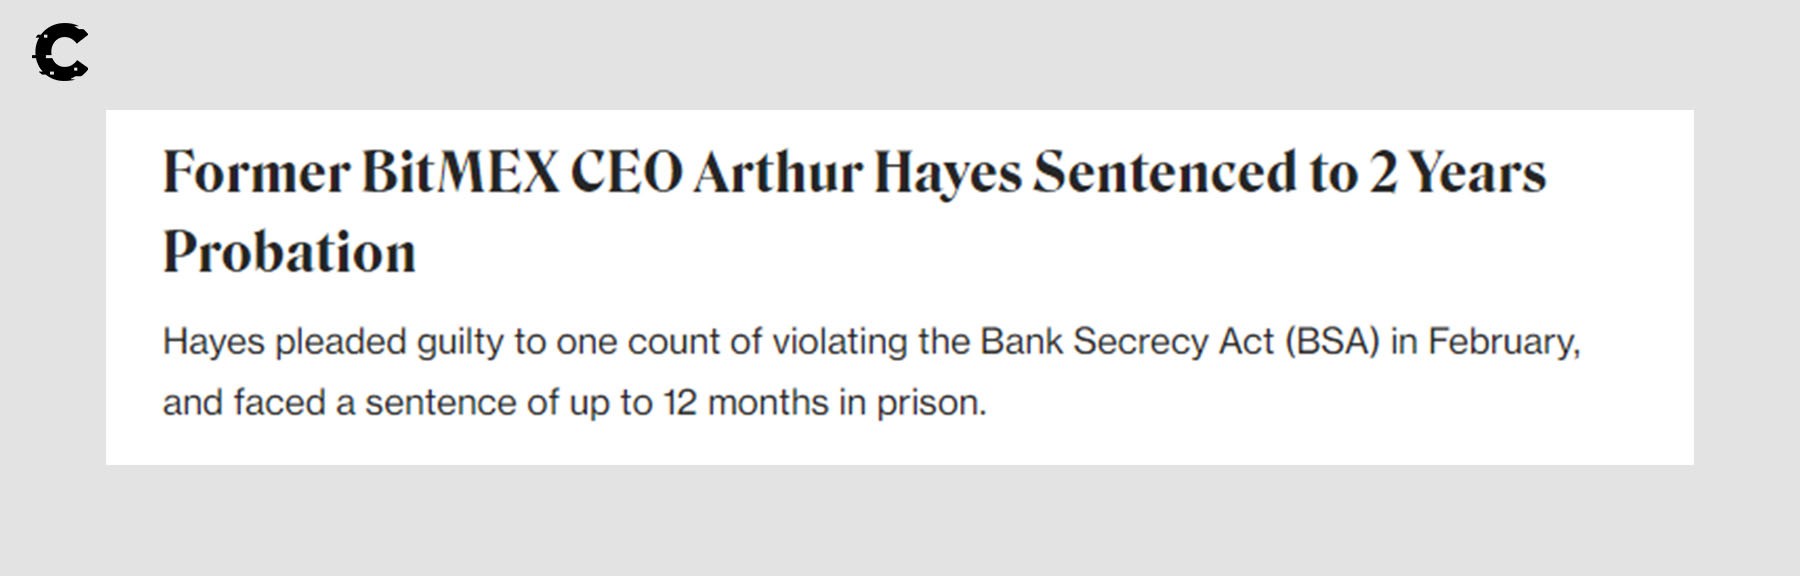Click 'February' in the summary text

[x=1503, y=342]
